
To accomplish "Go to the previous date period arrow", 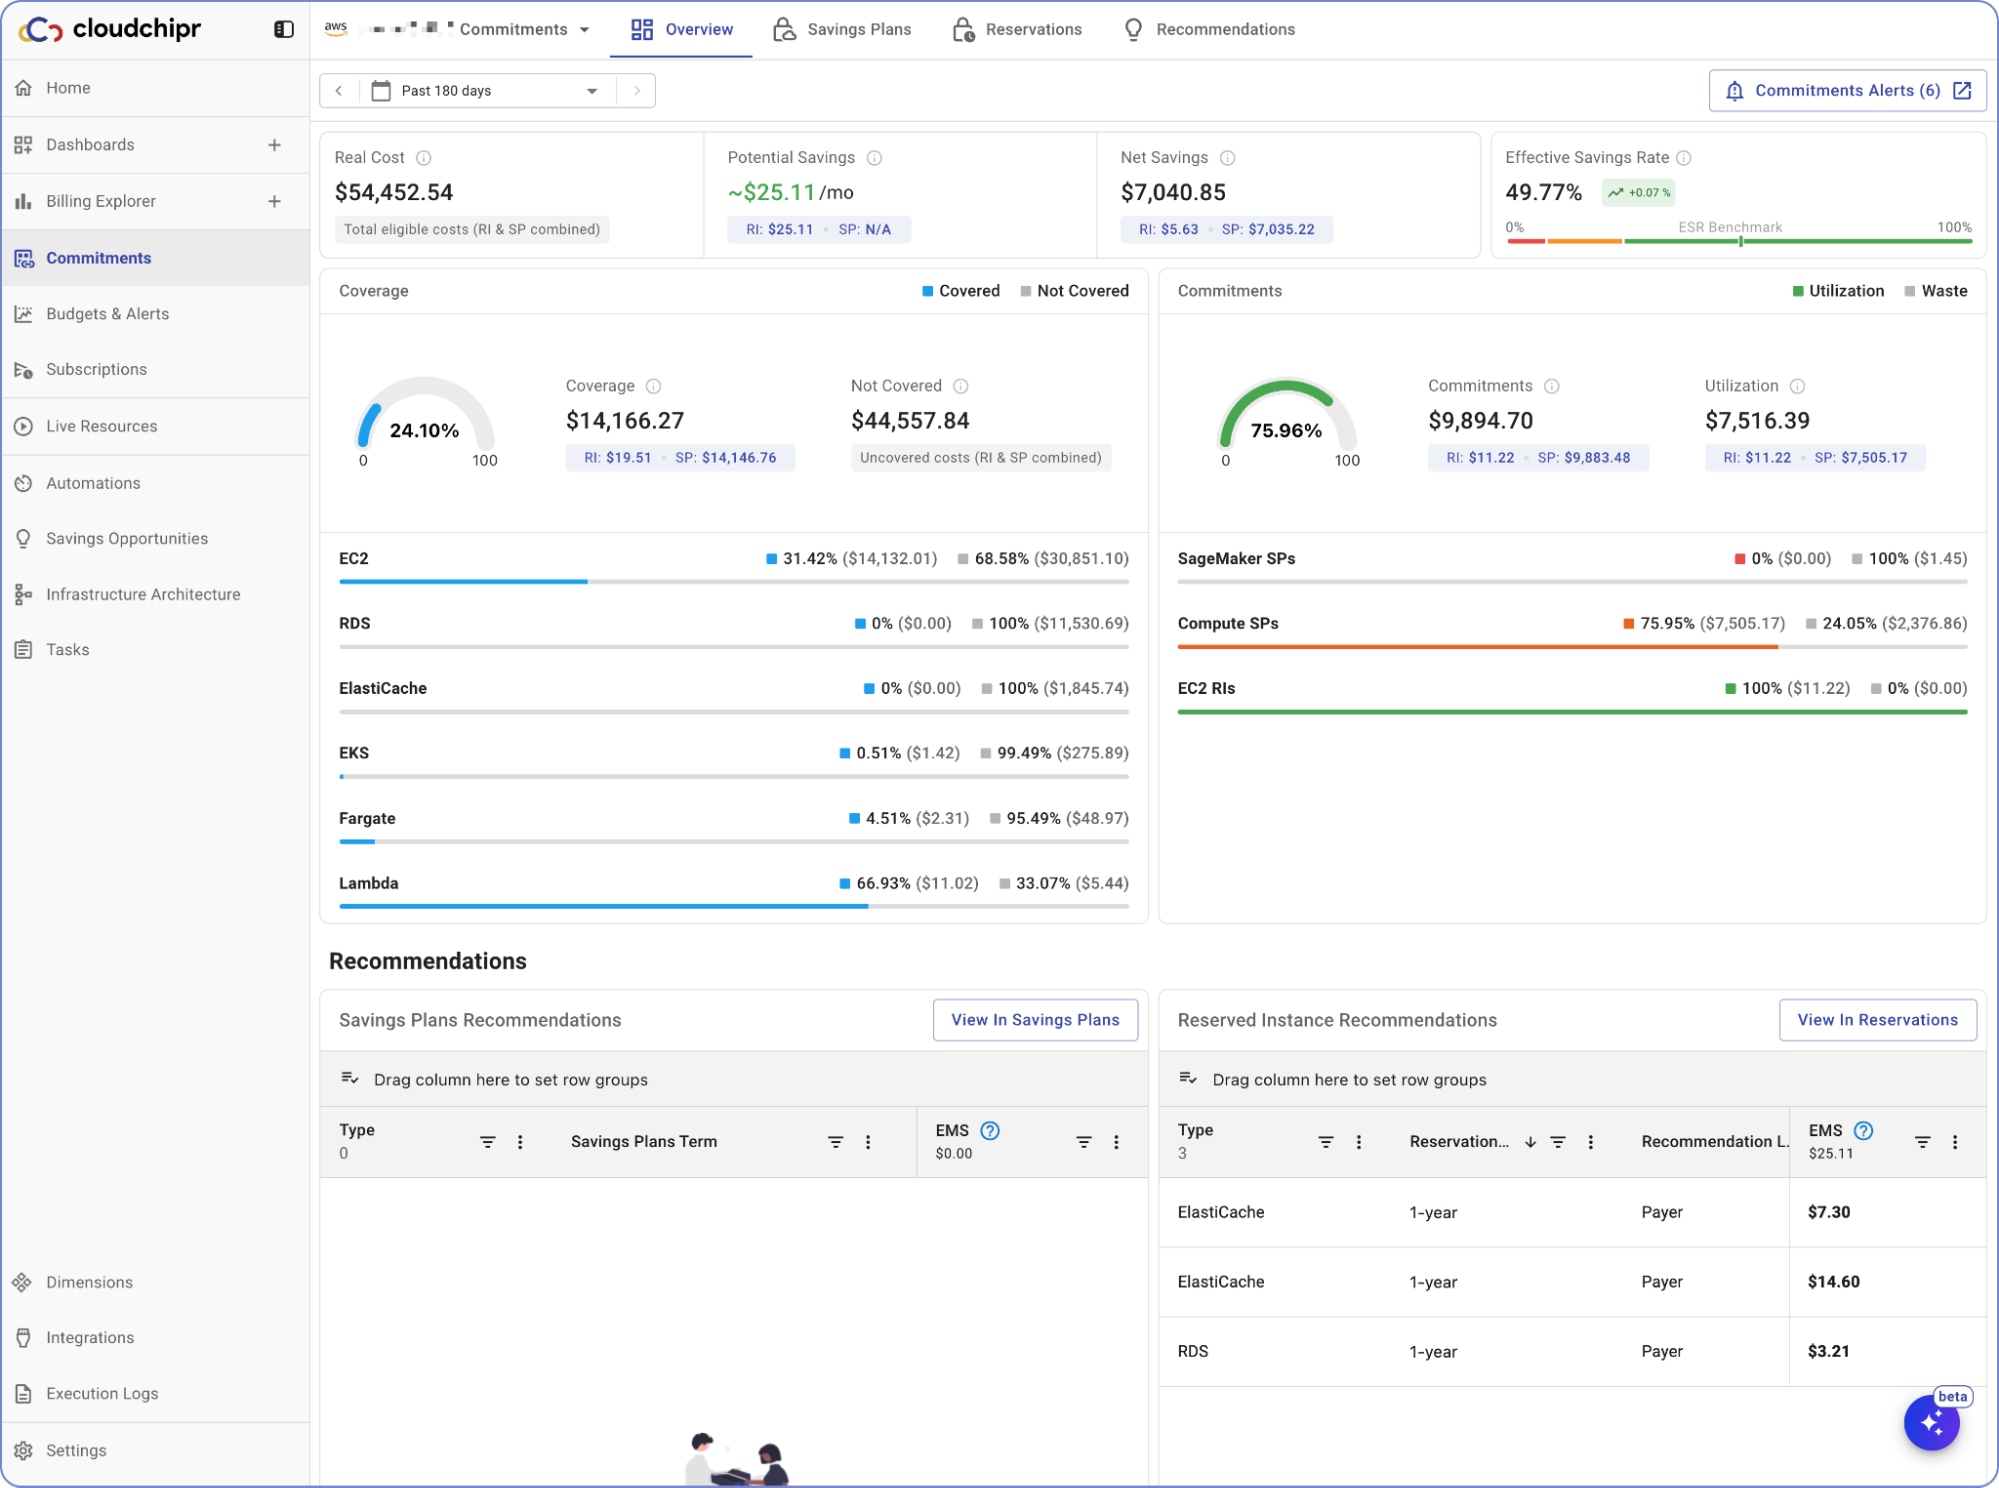I will pos(339,91).
